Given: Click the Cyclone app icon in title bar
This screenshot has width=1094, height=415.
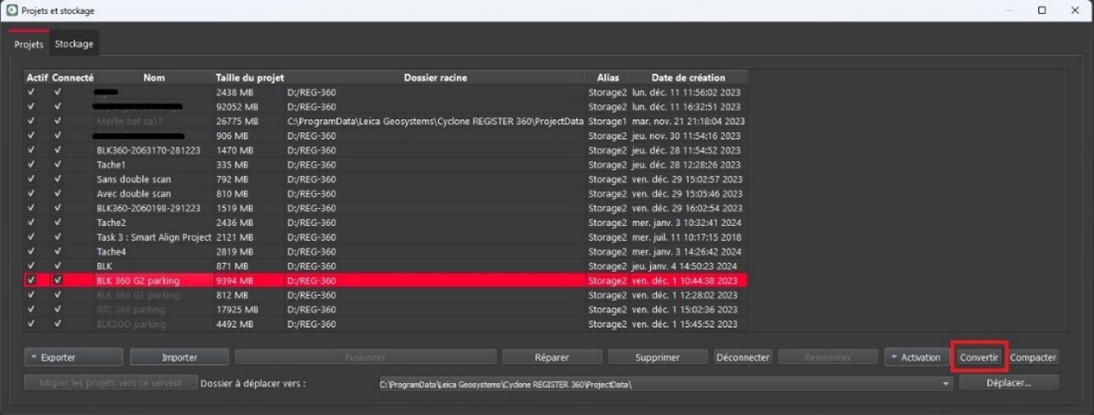Looking at the screenshot, I should (12, 10).
